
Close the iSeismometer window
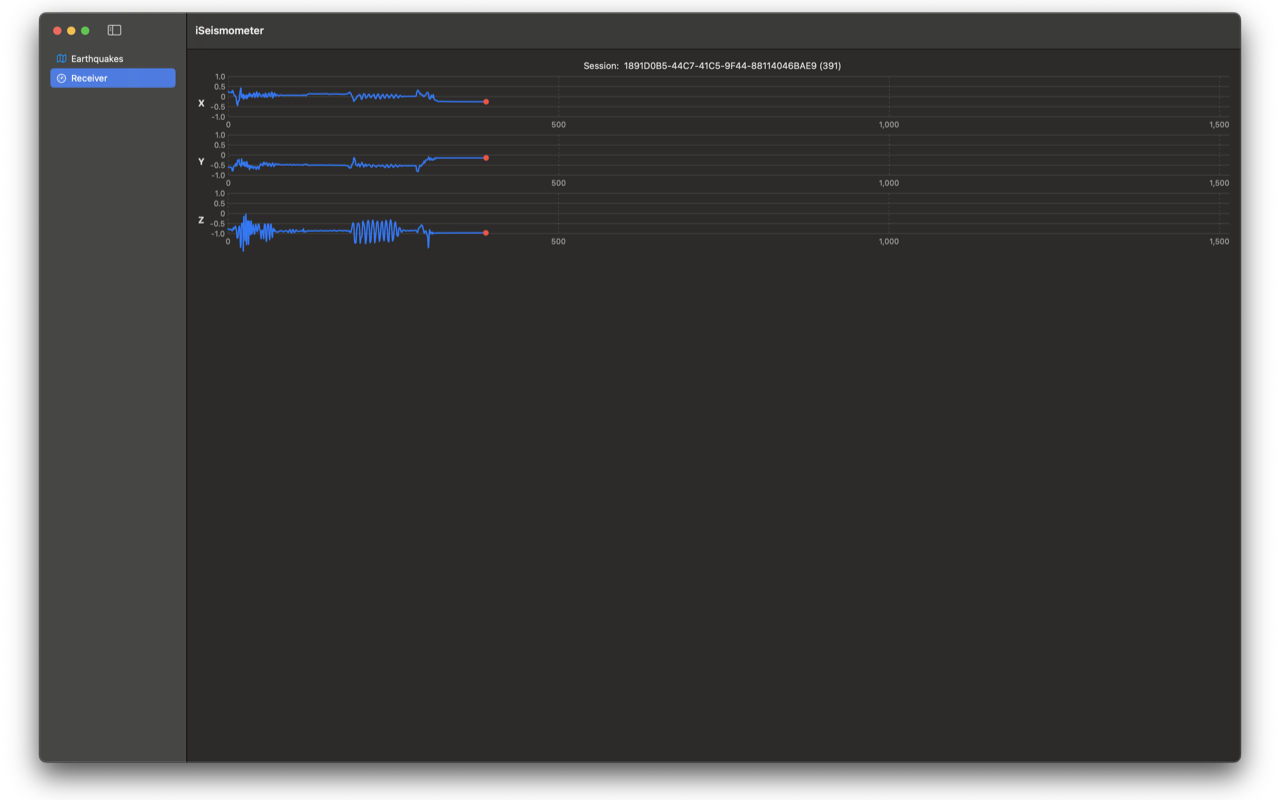pyautogui.click(x=57, y=30)
